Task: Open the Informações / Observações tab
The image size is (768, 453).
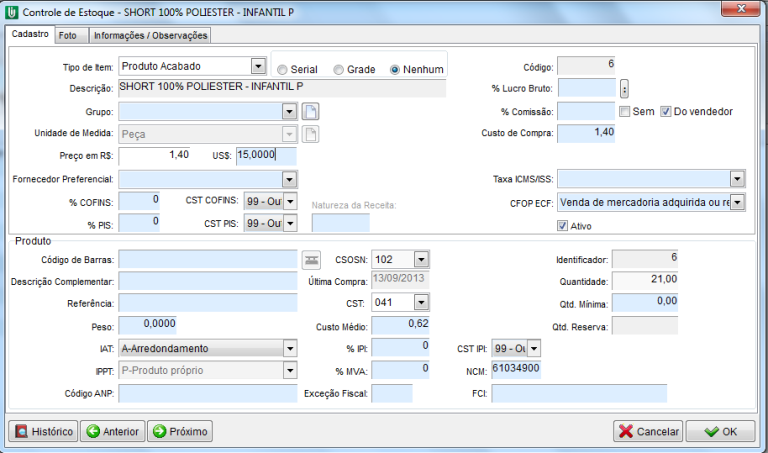Action: [150, 35]
